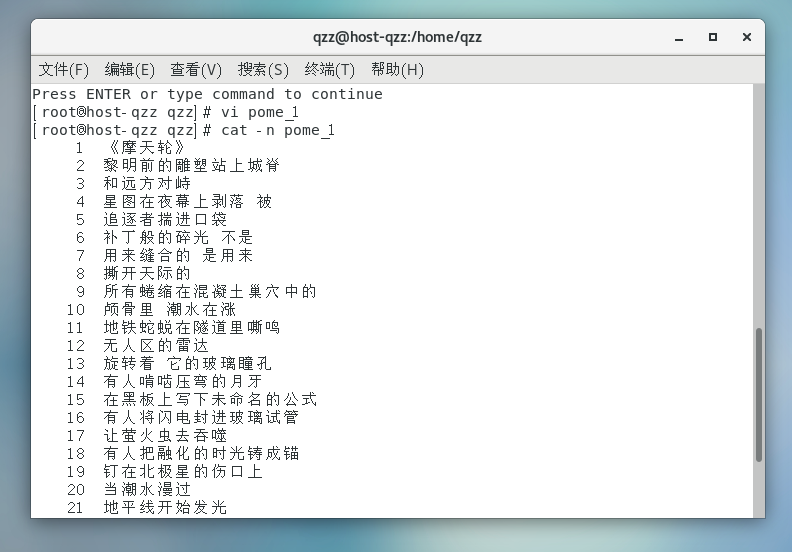Click line 7 用来缝合的 是用来
The height and width of the screenshot is (552, 792).
point(178,256)
